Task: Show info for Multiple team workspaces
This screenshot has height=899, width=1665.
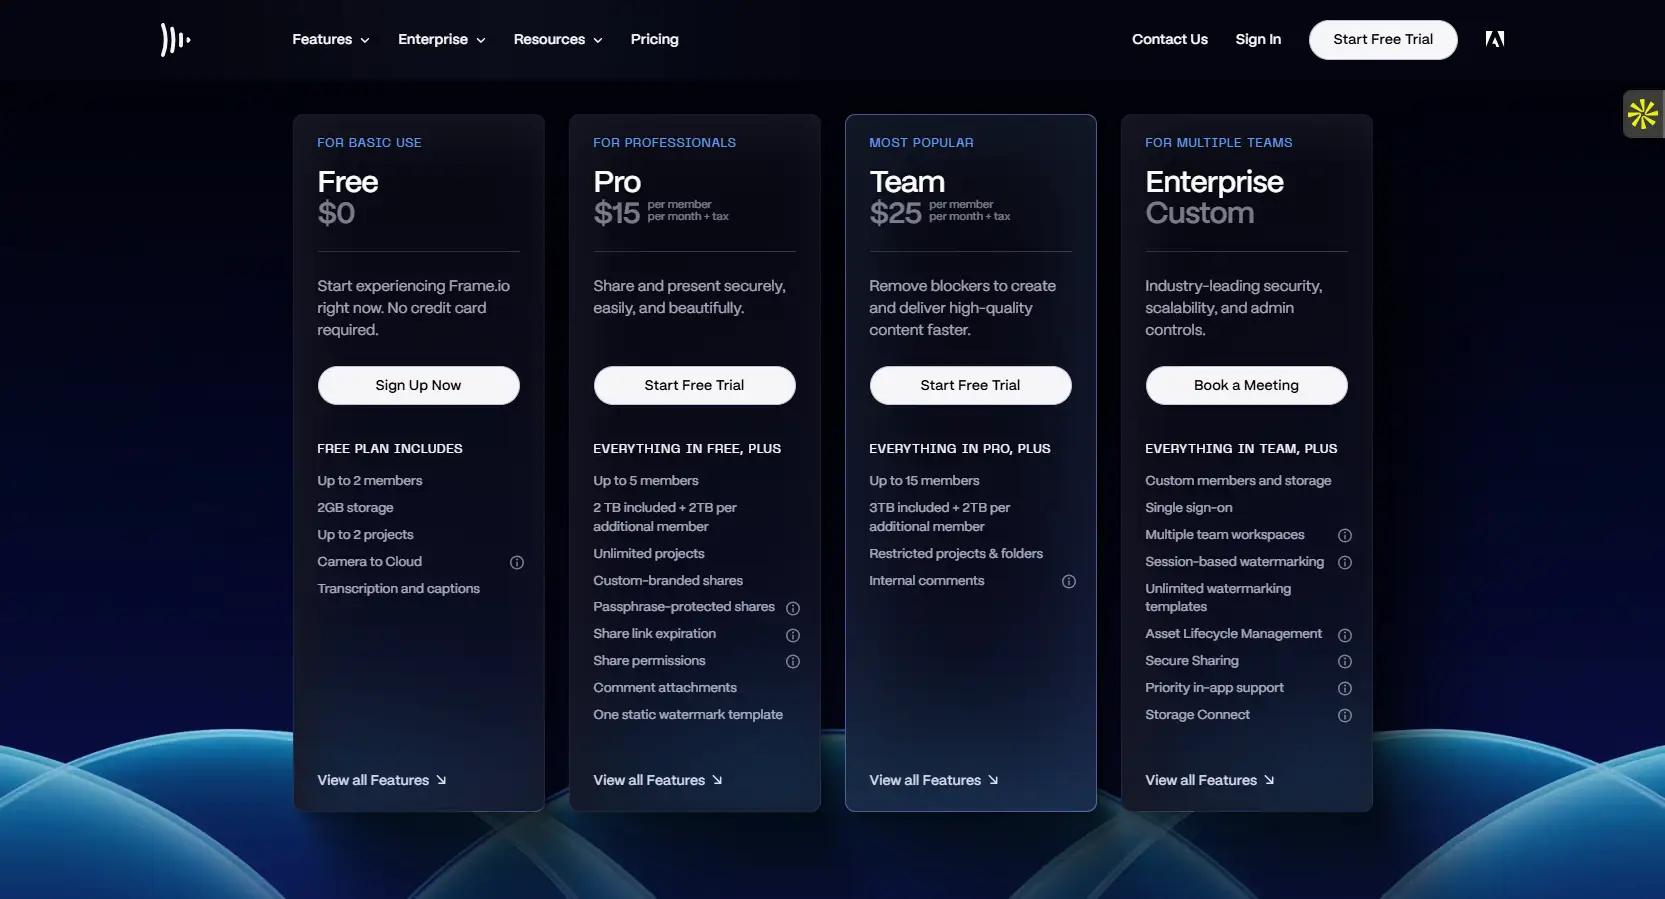Action: [1345, 536]
